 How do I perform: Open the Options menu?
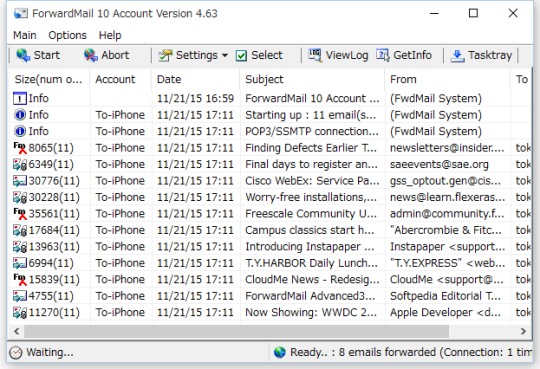click(x=68, y=35)
